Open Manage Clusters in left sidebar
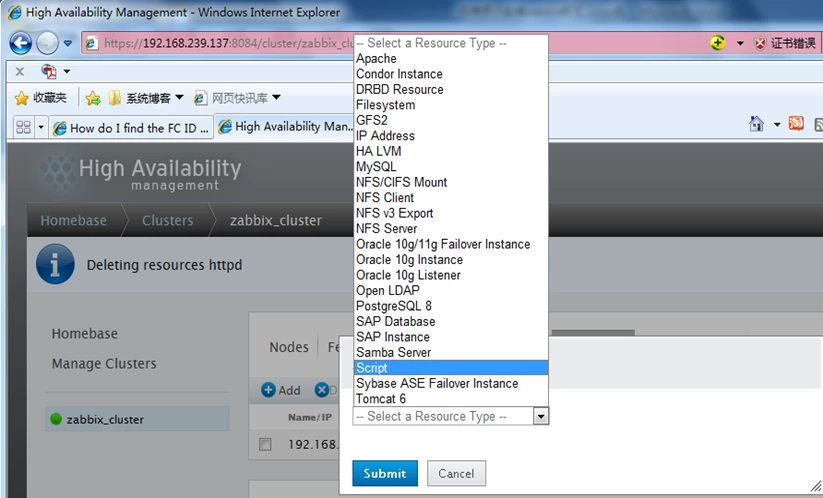The height and width of the screenshot is (498, 823). (x=104, y=364)
